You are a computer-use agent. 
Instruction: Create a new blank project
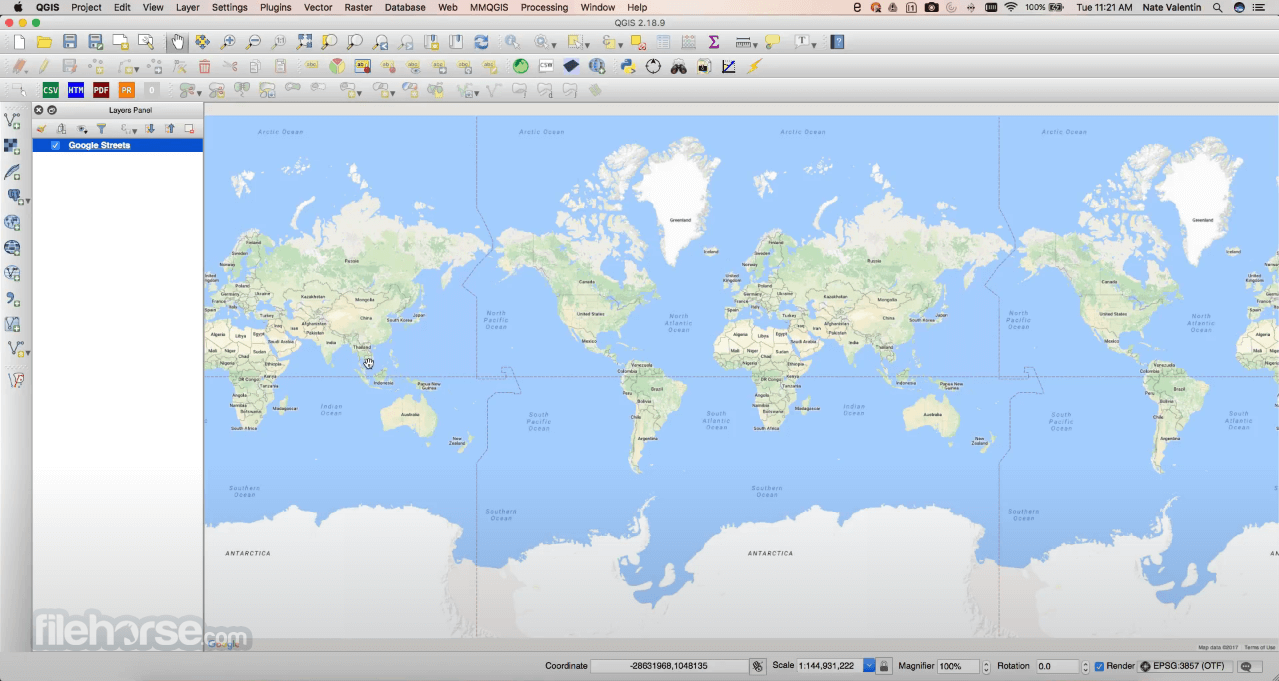[x=19, y=42]
